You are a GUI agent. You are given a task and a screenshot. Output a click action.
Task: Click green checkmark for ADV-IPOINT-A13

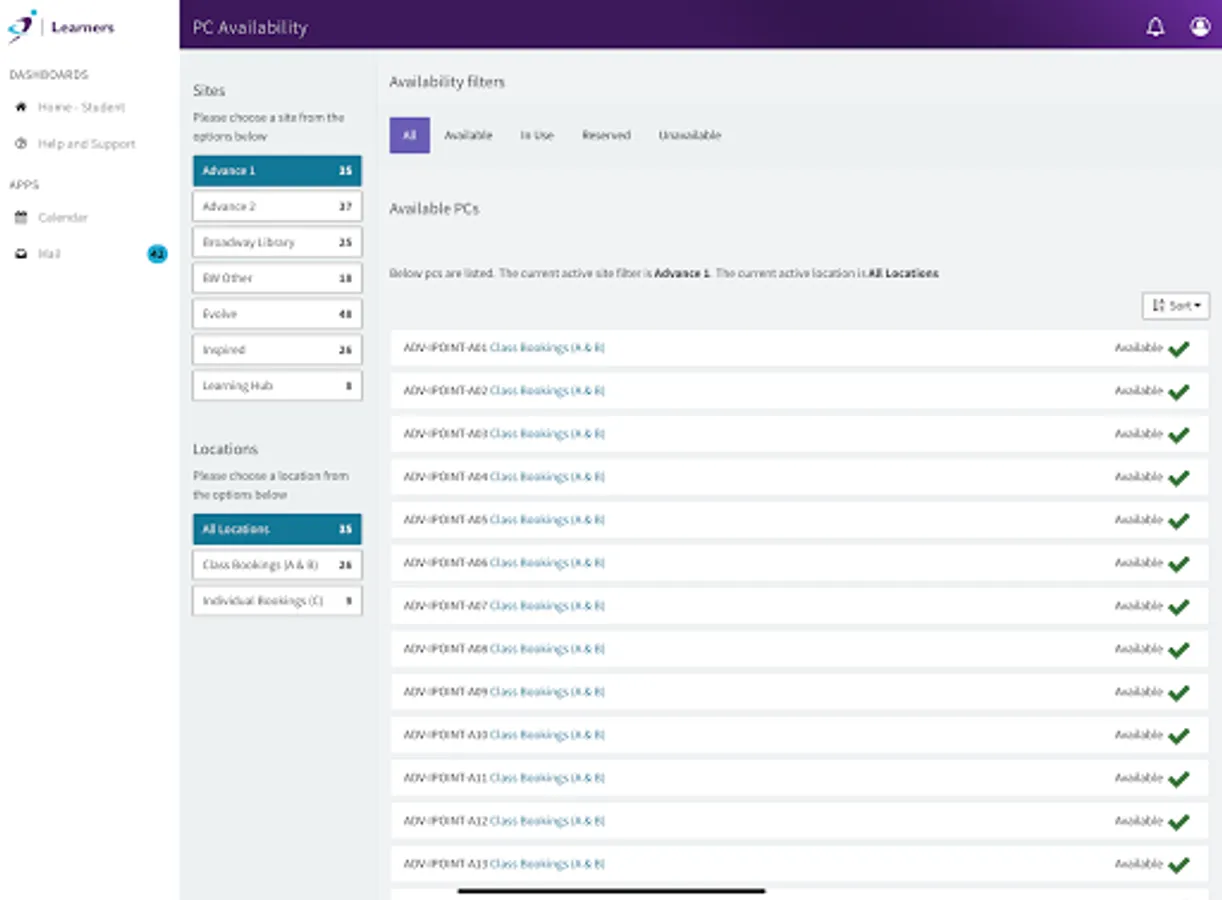click(x=1179, y=864)
